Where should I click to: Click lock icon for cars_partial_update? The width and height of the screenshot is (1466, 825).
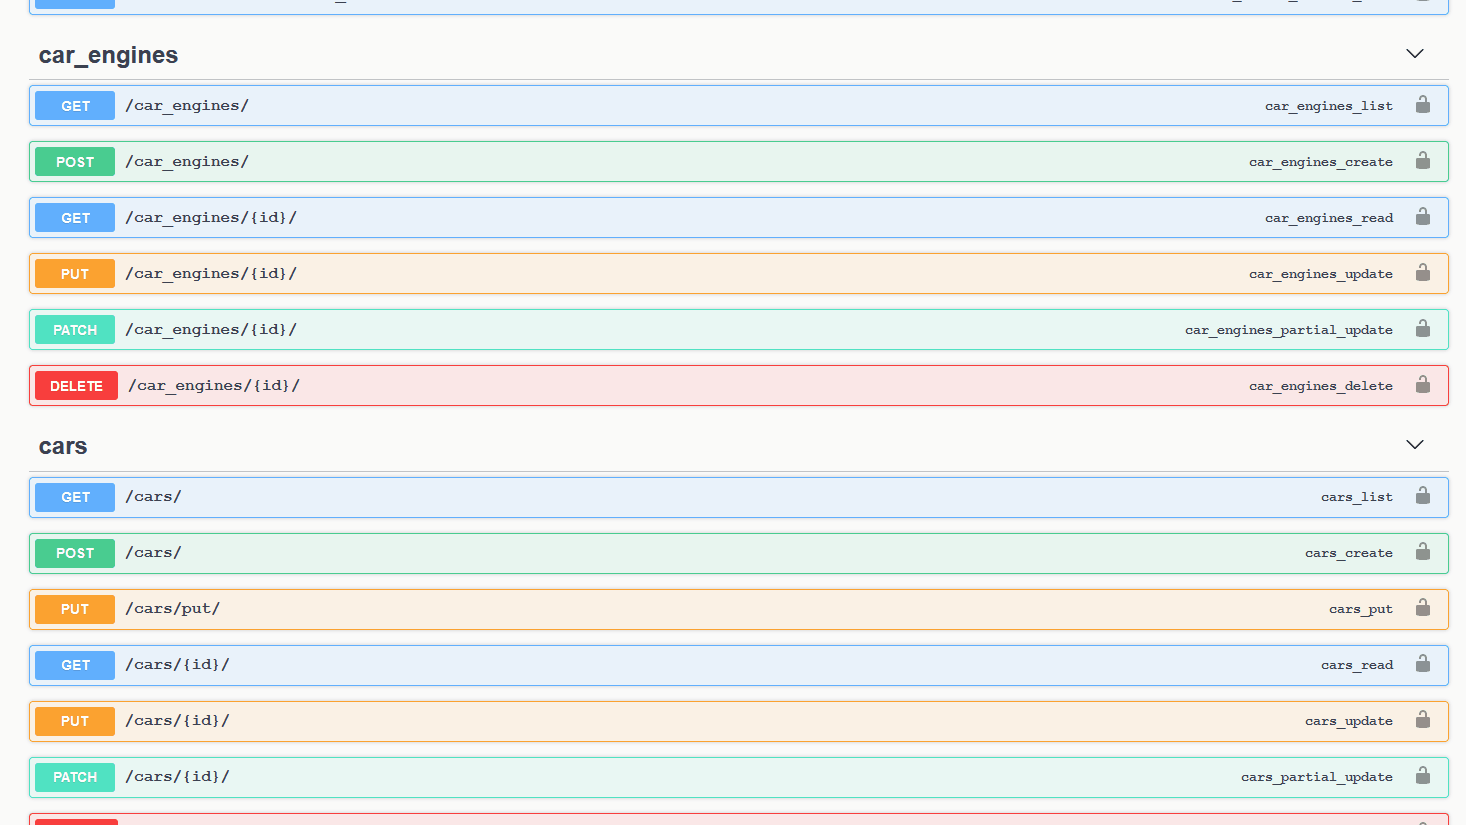click(x=1422, y=776)
